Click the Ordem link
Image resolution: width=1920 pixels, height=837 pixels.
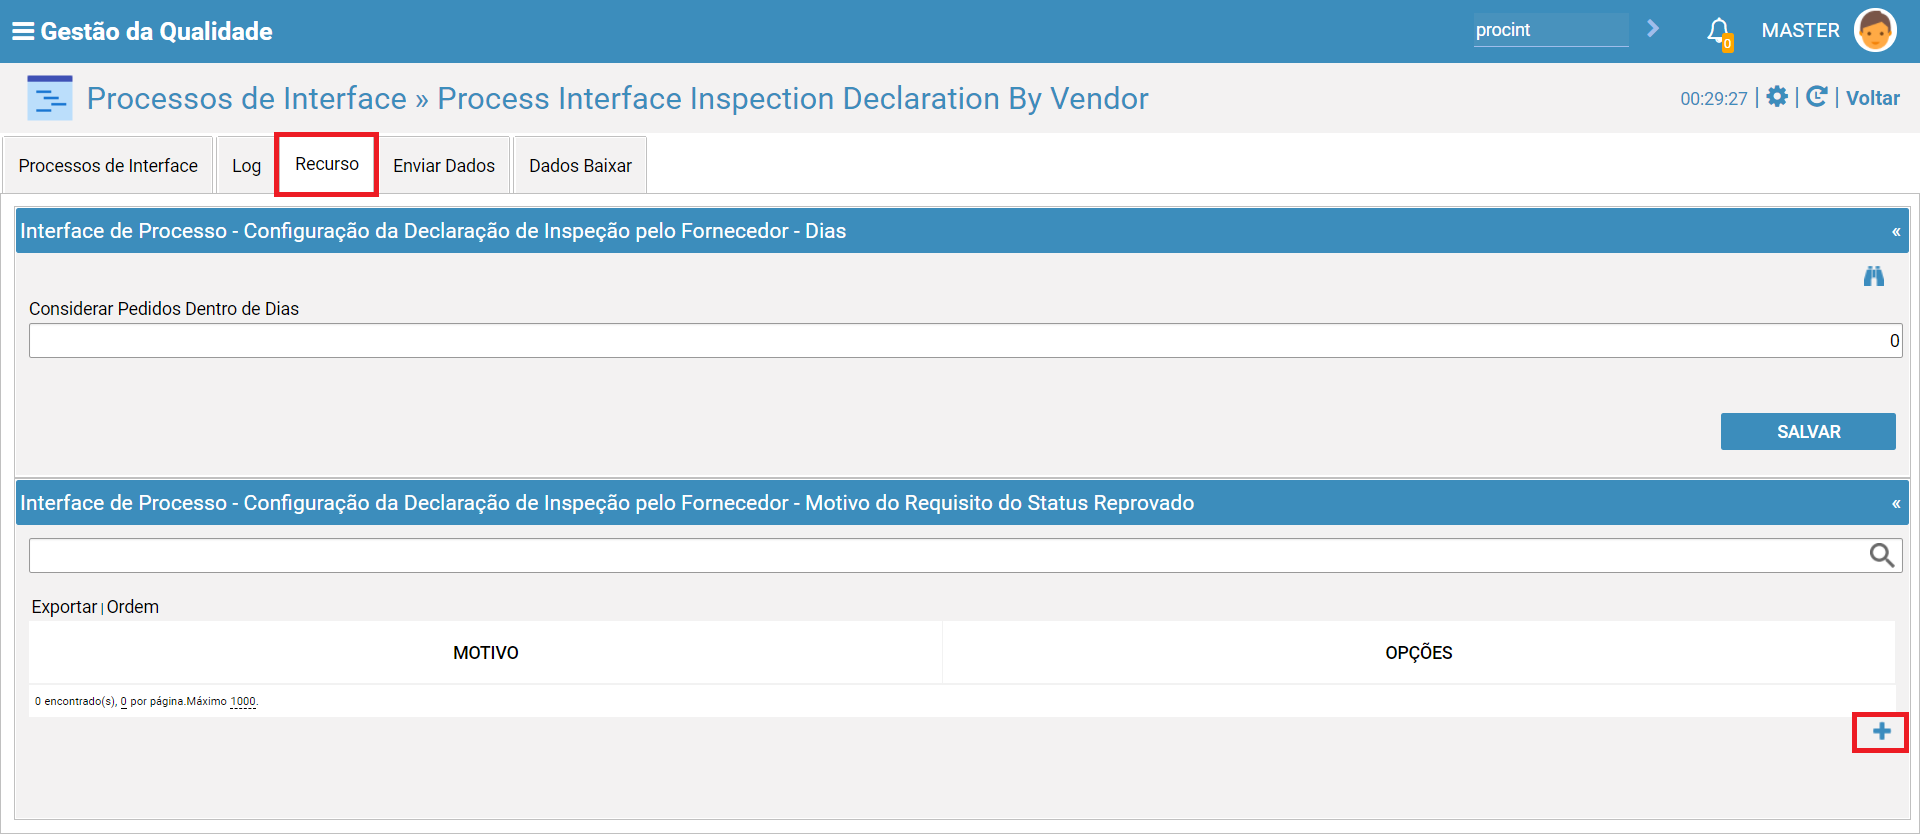click(133, 607)
